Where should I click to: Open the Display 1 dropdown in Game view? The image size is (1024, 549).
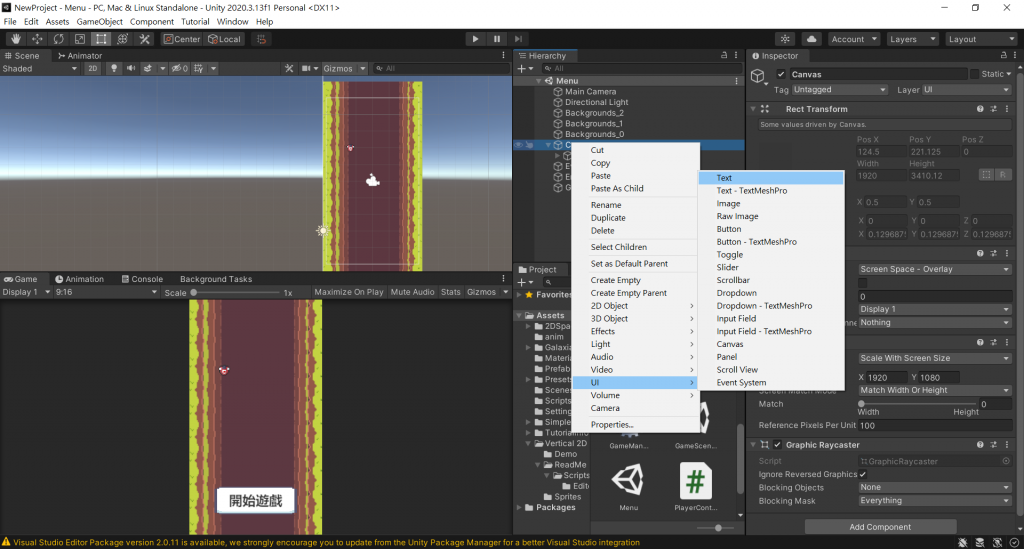click(26, 292)
